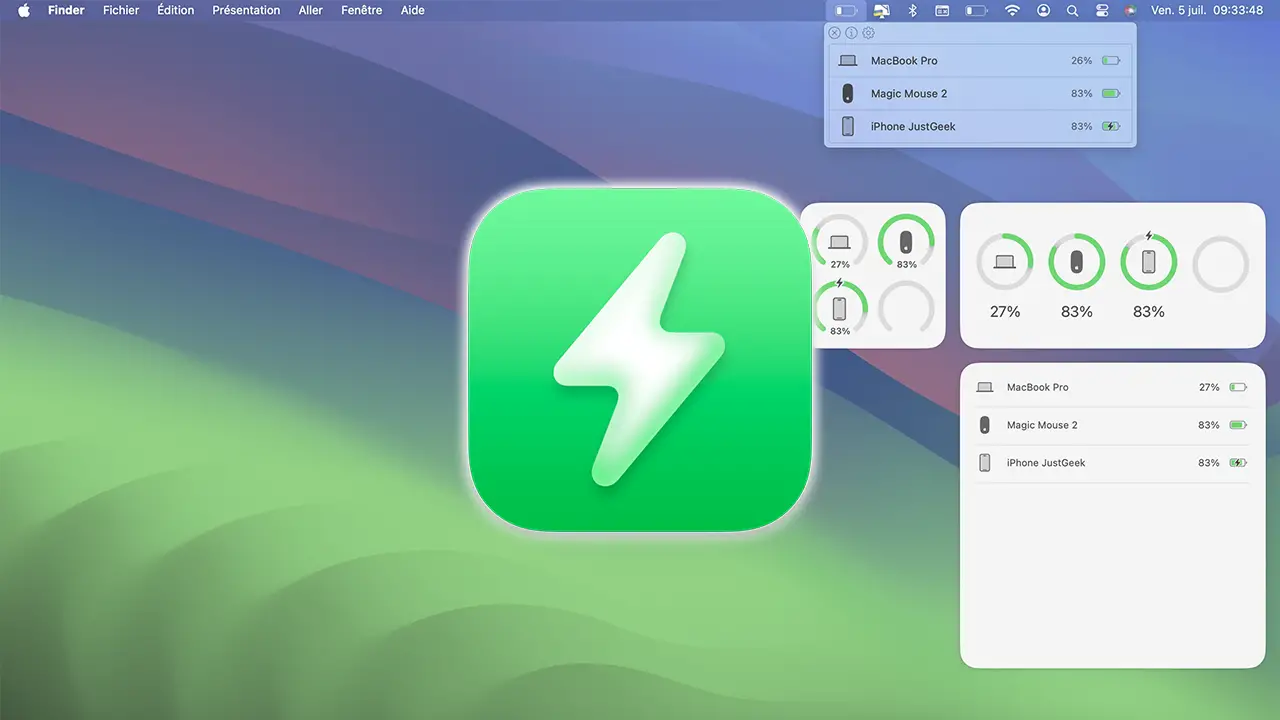Viewport: 1280px width, 720px height.
Task: Click the laptop icon in the large list widget
Action: (x=985, y=387)
